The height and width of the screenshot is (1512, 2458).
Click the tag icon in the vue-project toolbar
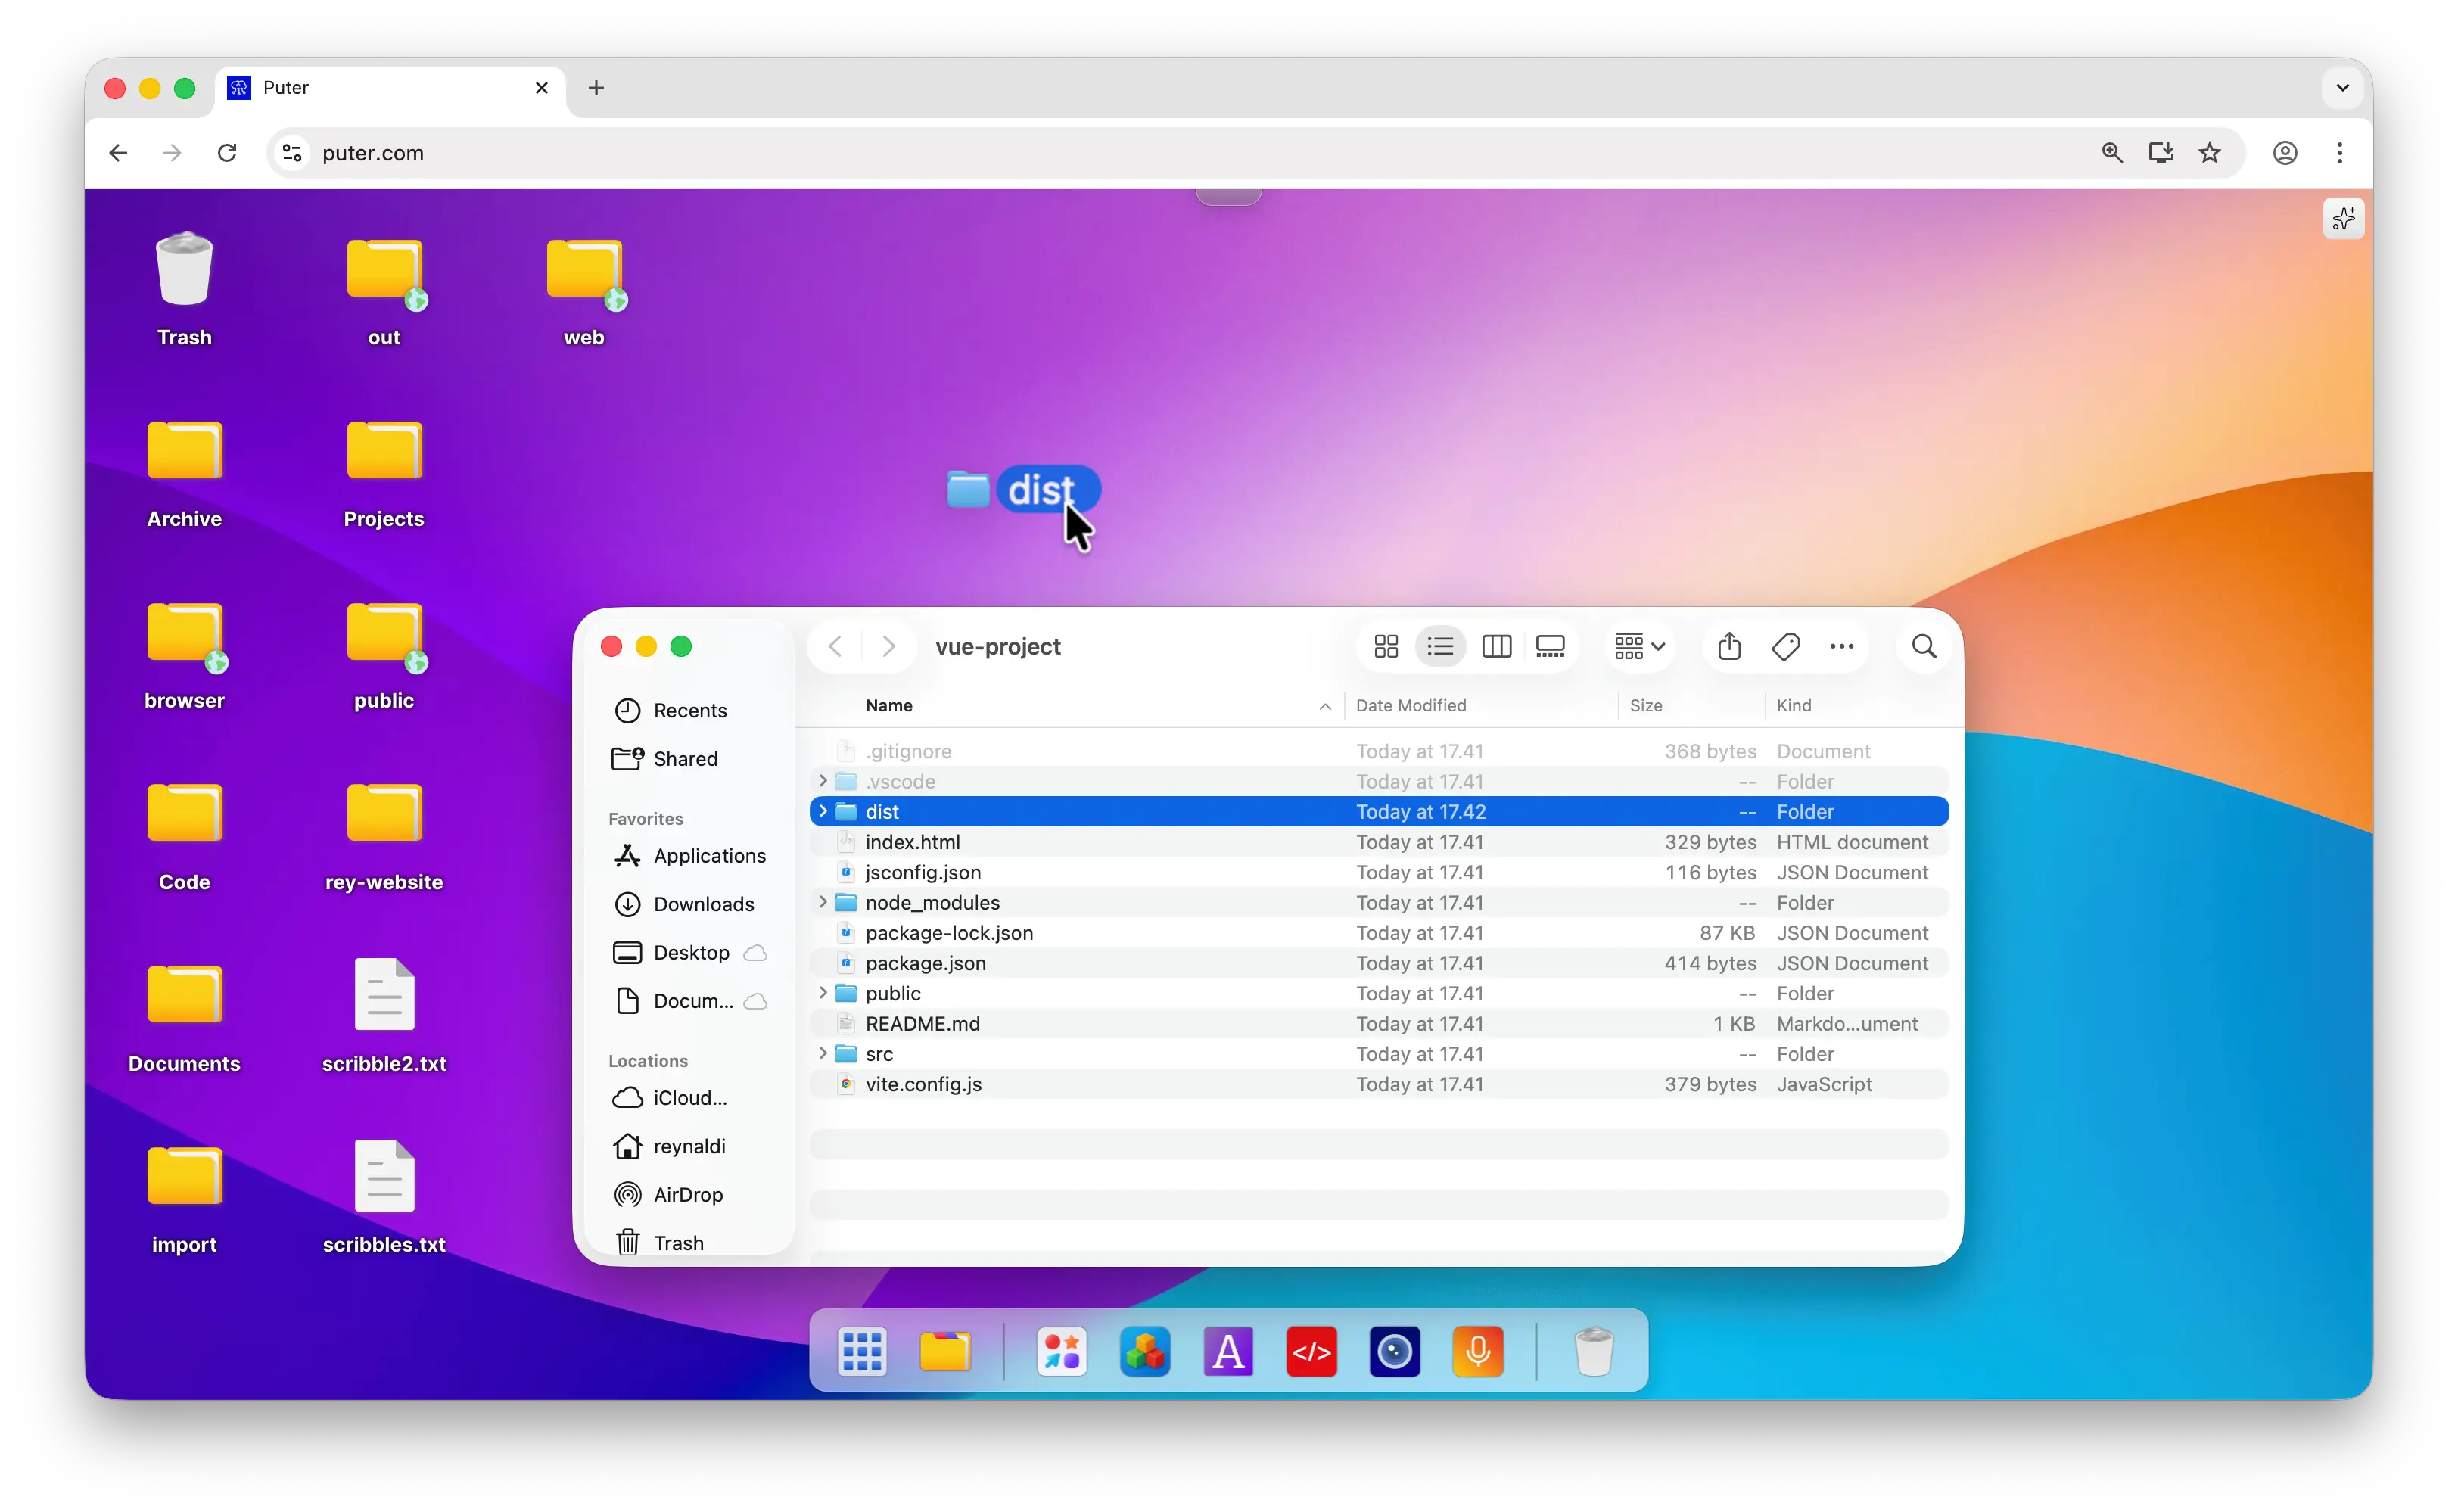(1786, 646)
